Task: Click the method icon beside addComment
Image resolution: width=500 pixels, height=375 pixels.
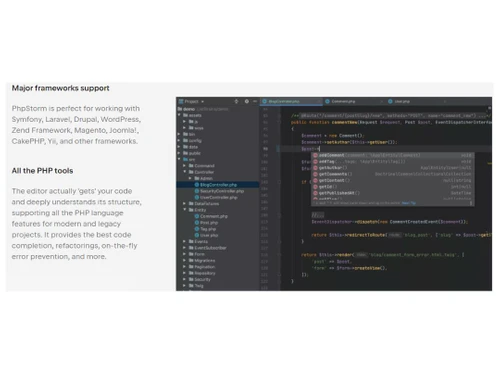Action: point(315,155)
